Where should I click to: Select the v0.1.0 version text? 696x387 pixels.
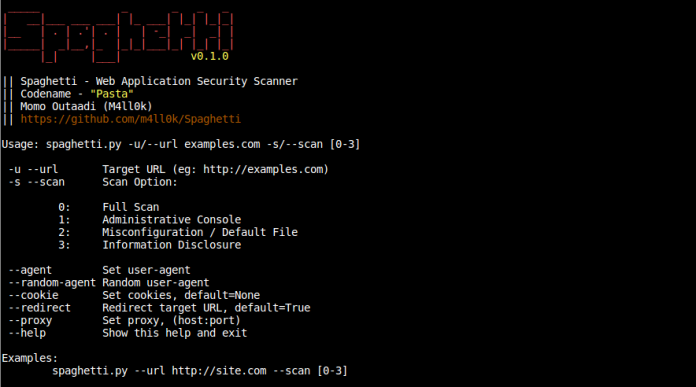pos(210,56)
